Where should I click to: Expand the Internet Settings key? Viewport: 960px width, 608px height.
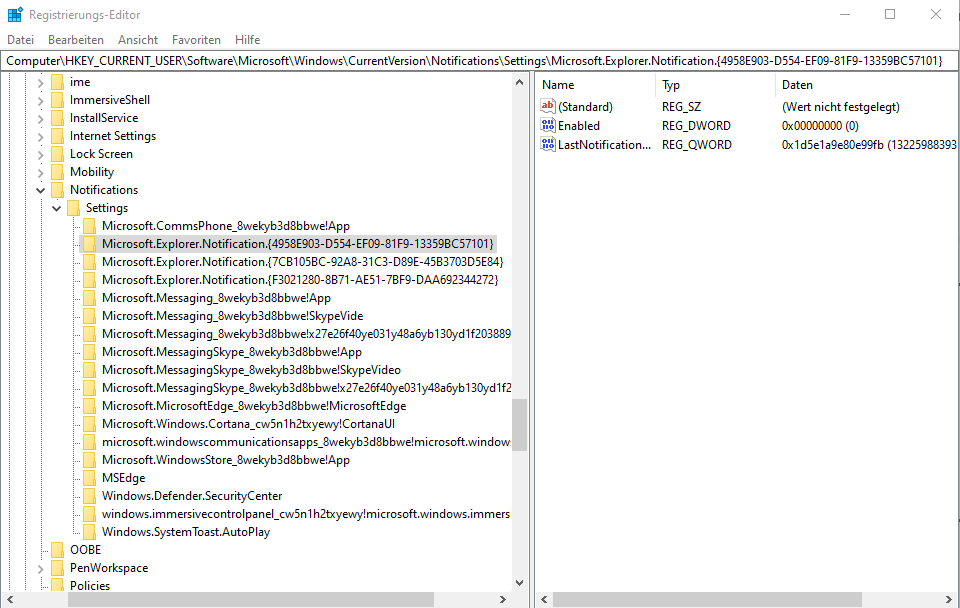point(40,137)
